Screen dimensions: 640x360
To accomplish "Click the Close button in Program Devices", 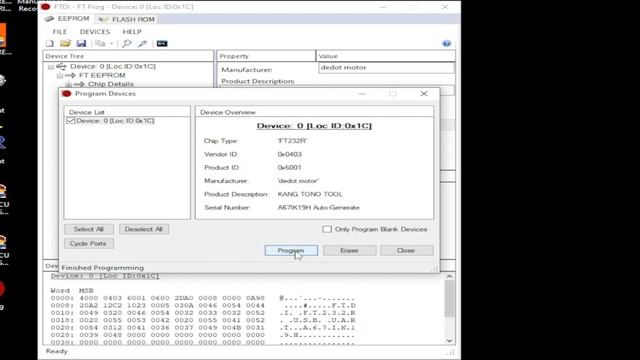I will (x=406, y=250).
